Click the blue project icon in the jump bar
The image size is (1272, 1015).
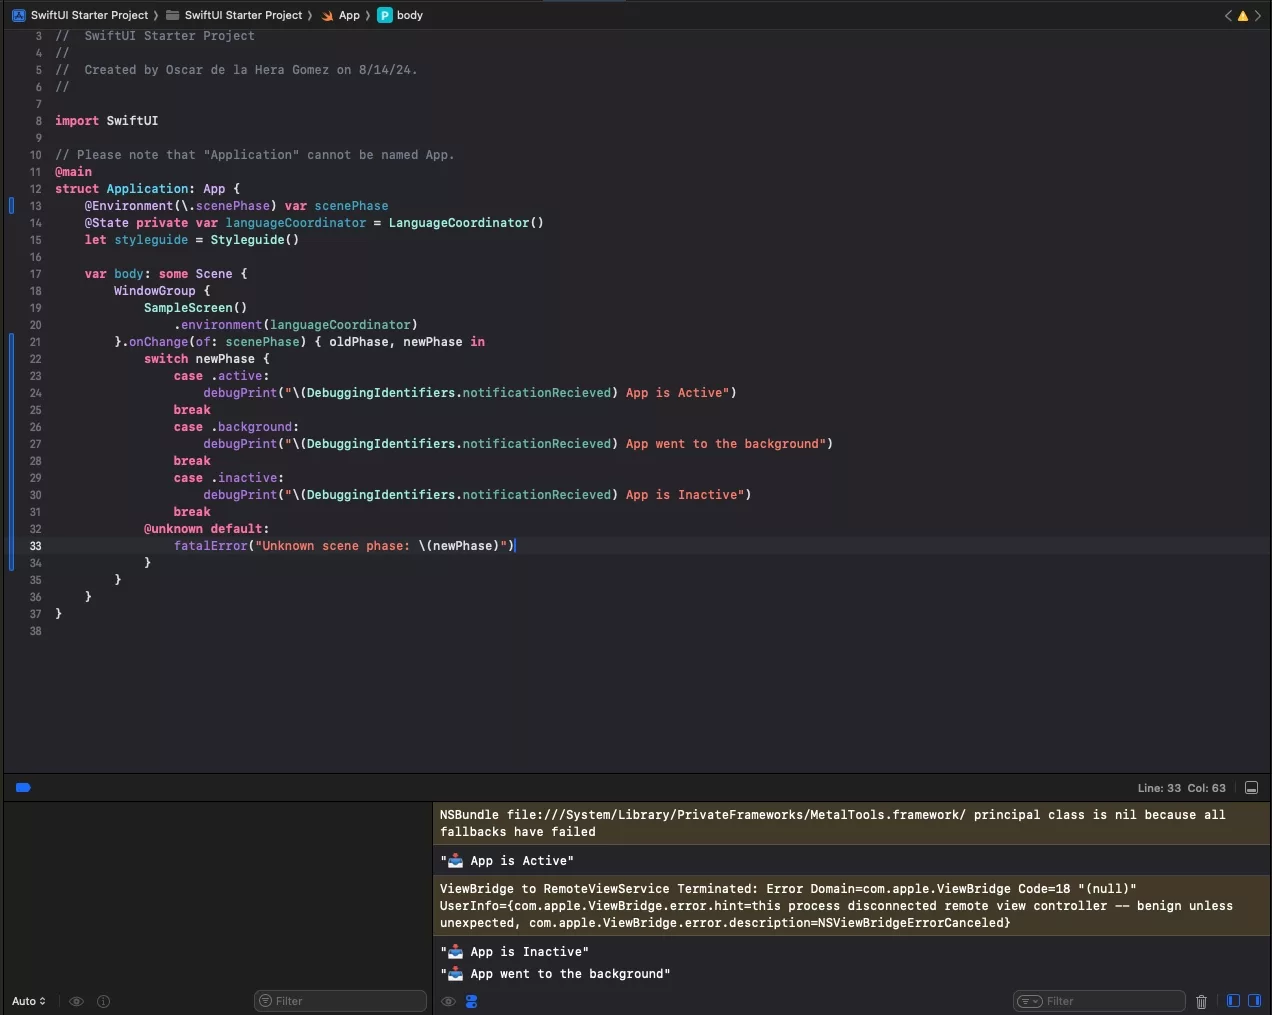point(19,15)
